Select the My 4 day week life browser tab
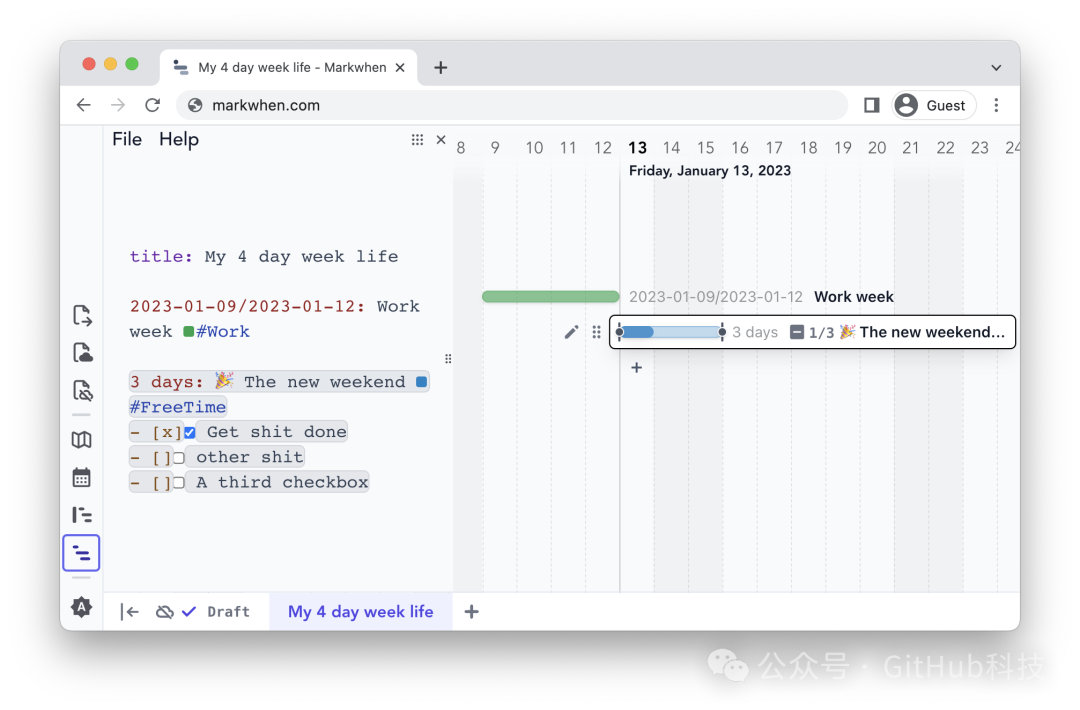Screen dimensions: 1080x710 click(289, 67)
